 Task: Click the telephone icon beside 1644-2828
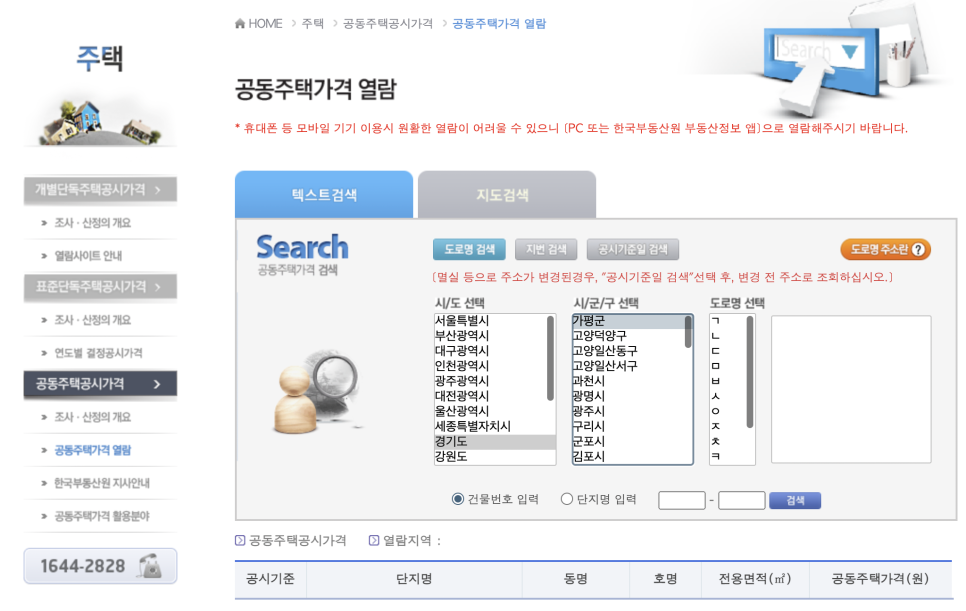coord(150,565)
